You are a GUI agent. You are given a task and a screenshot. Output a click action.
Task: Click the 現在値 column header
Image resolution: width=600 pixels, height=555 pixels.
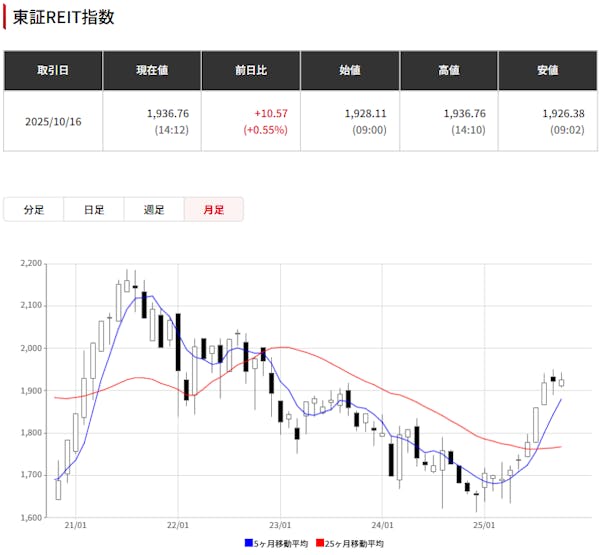coord(152,70)
